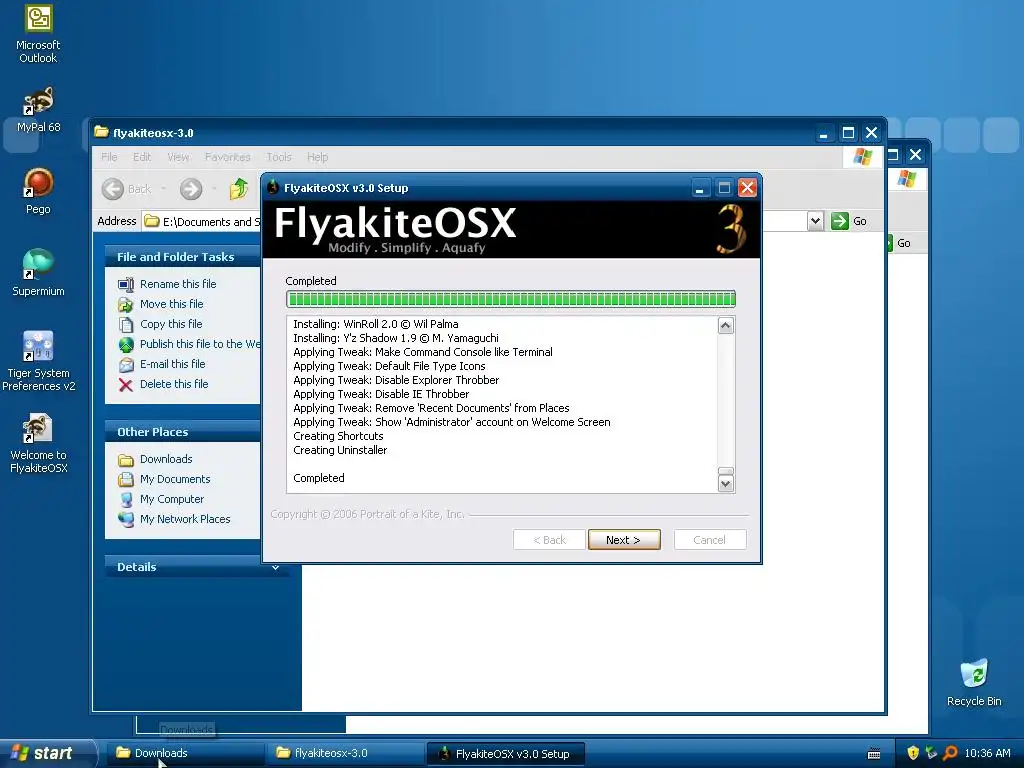
Task: Select 'Creating Uninstaller' log line
Action: coord(340,451)
